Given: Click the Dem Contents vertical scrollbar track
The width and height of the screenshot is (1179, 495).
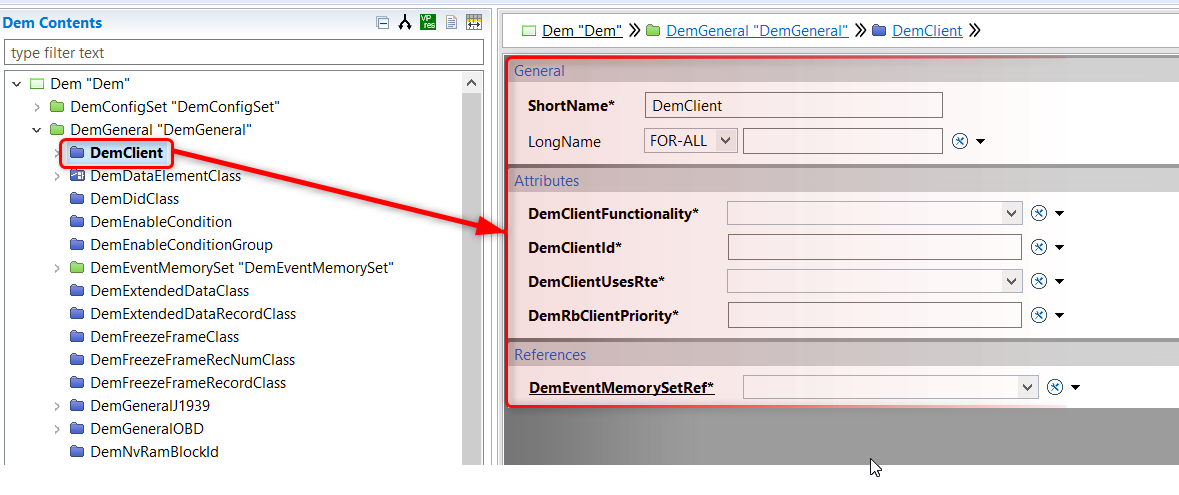Looking at the screenshot, I should coord(471,278).
